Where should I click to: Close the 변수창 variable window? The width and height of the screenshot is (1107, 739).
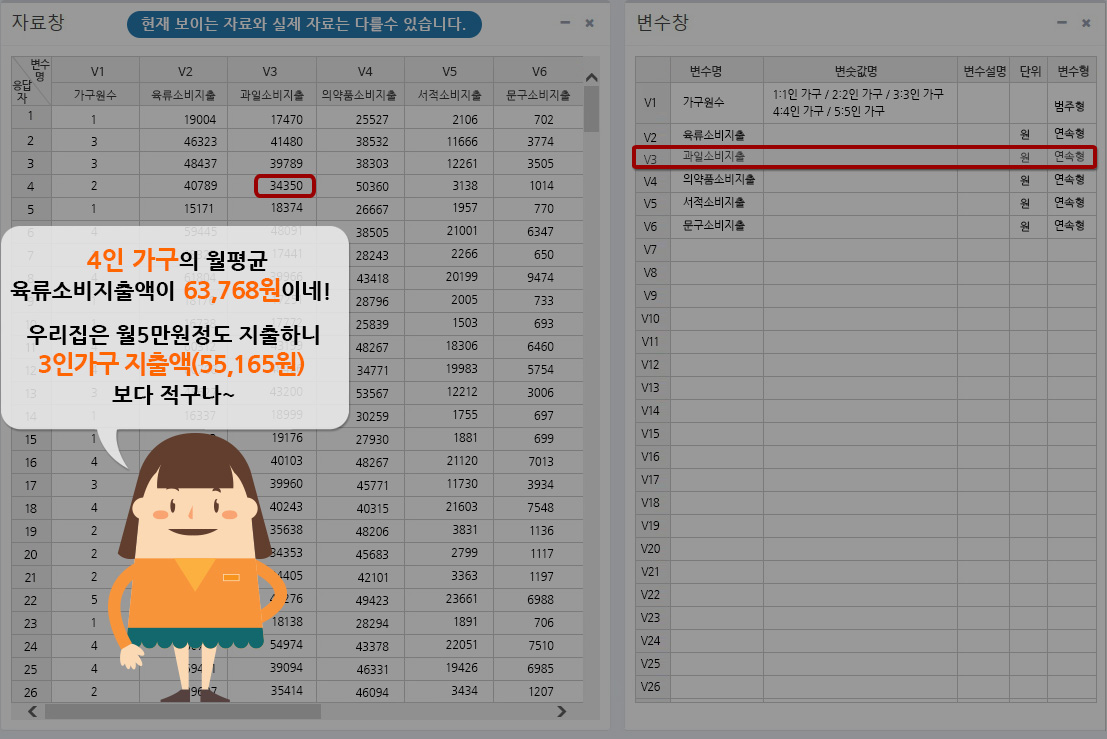(1086, 23)
